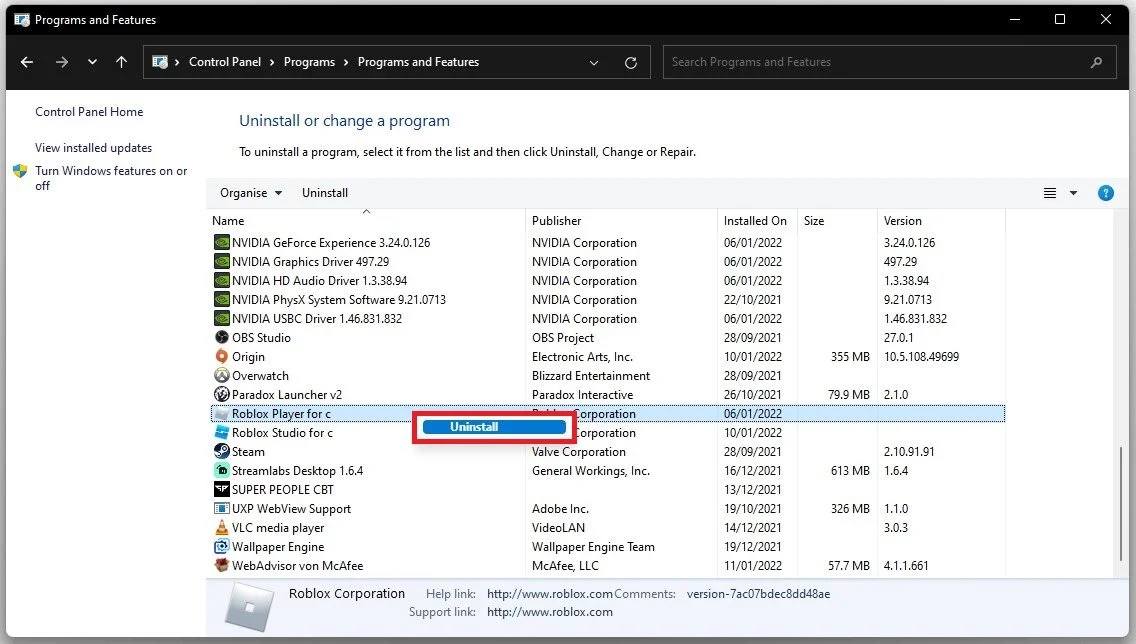Click the Roblox logo thumbnail in details pane
The image size is (1136, 644).
tap(249, 606)
